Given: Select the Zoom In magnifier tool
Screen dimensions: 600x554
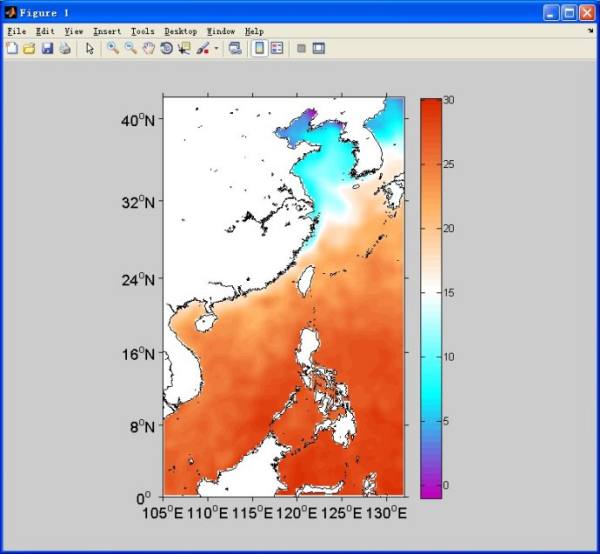Looking at the screenshot, I should (x=112, y=48).
